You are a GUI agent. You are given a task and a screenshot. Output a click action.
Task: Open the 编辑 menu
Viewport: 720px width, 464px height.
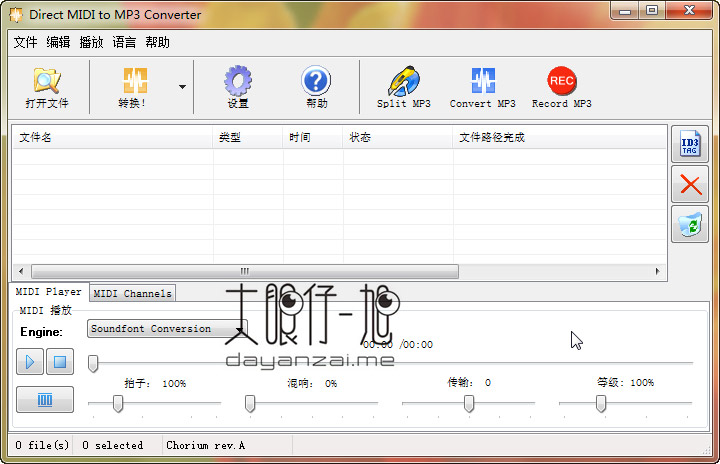tap(58, 42)
